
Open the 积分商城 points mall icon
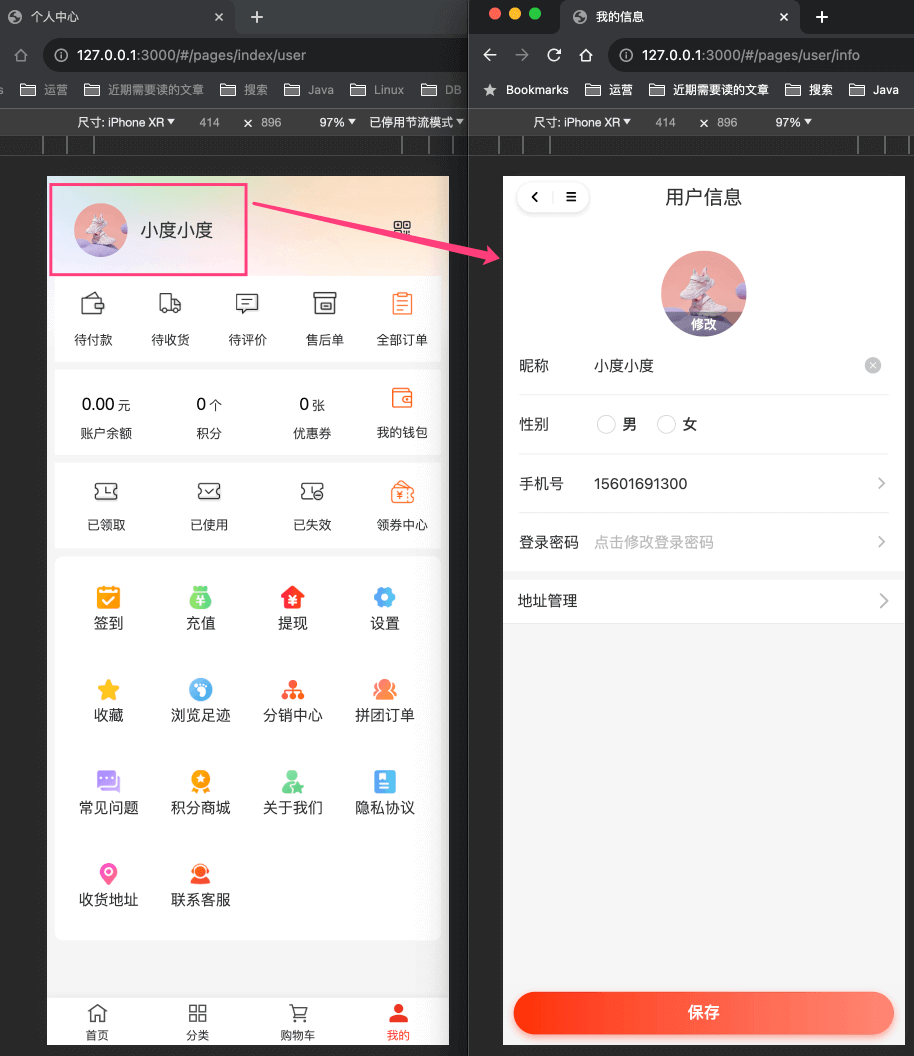click(200, 792)
